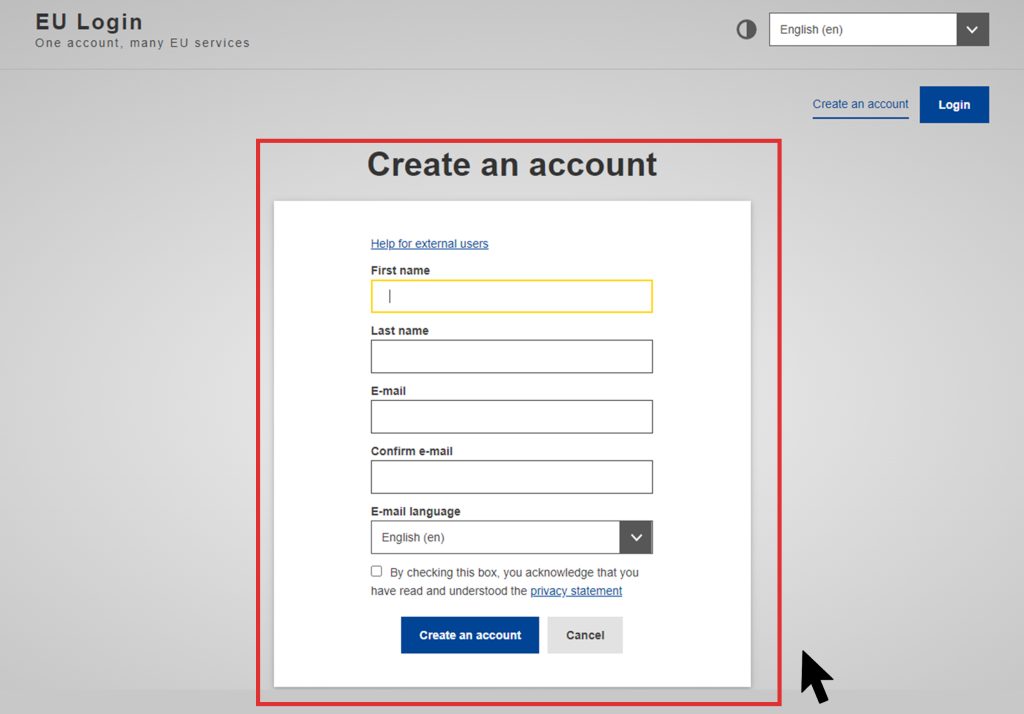Expand the E-mail language dropdown arrow
1024x714 pixels.
pyautogui.click(x=636, y=537)
